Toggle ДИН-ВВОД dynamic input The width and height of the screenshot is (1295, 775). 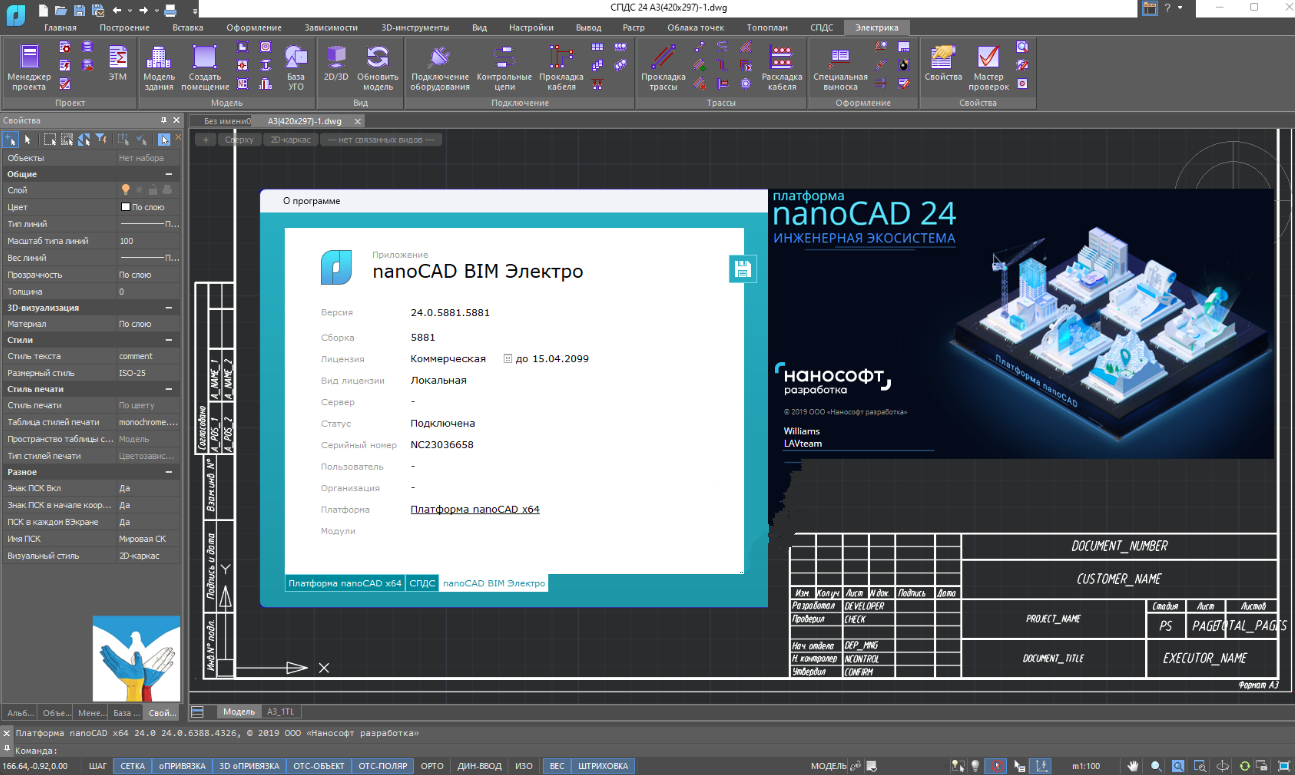[x=479, y=766]
